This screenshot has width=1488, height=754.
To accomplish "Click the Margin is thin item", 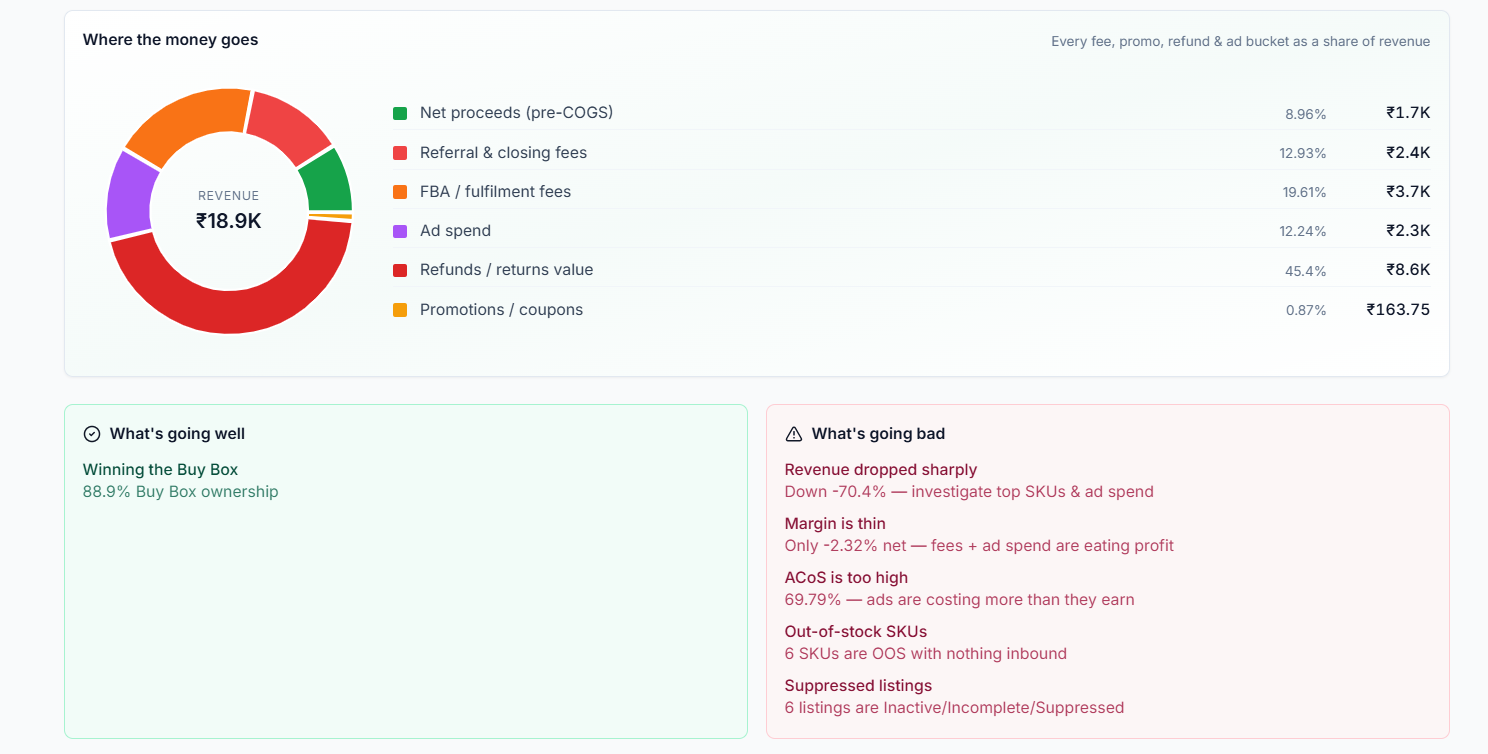I will [835, 524].
